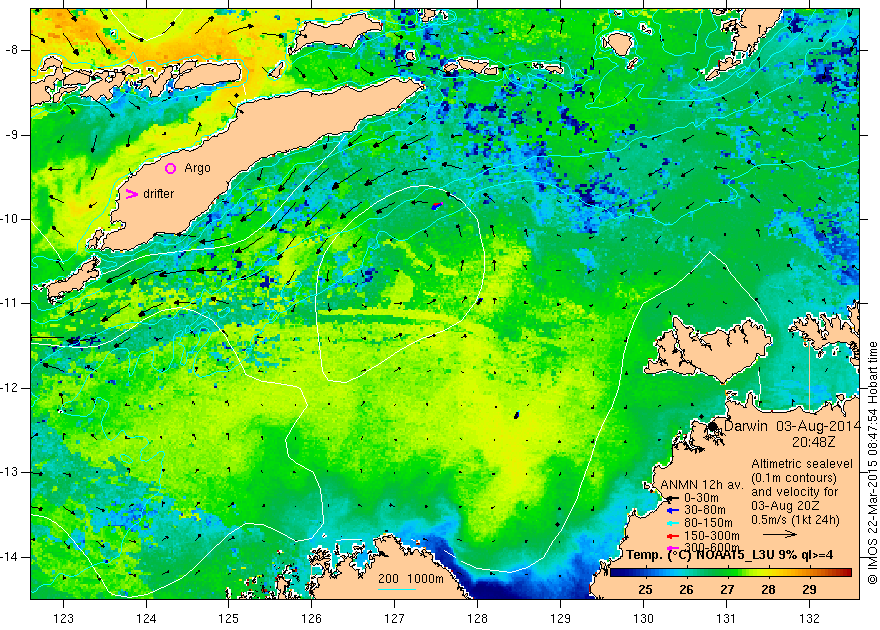Click longitude axis label 123
The image size is (880, 630).
pyautogui.click(x=63, y=619)
